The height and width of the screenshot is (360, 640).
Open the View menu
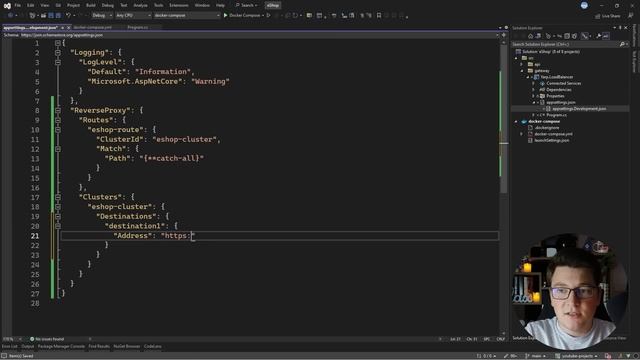tap(44, 5)
